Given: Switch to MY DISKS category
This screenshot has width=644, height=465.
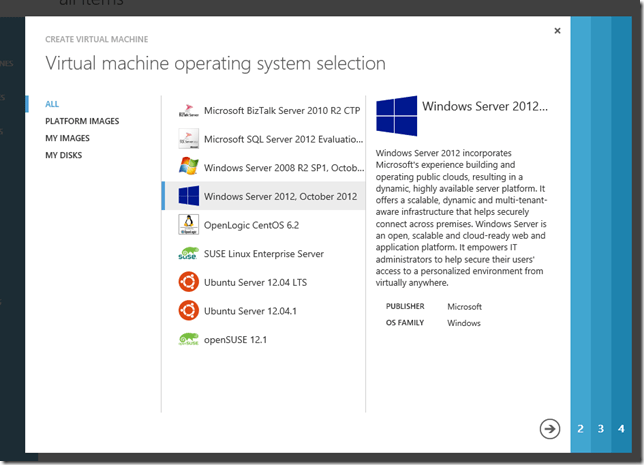Looking at the screenshot, I should (x=63, y=155).
